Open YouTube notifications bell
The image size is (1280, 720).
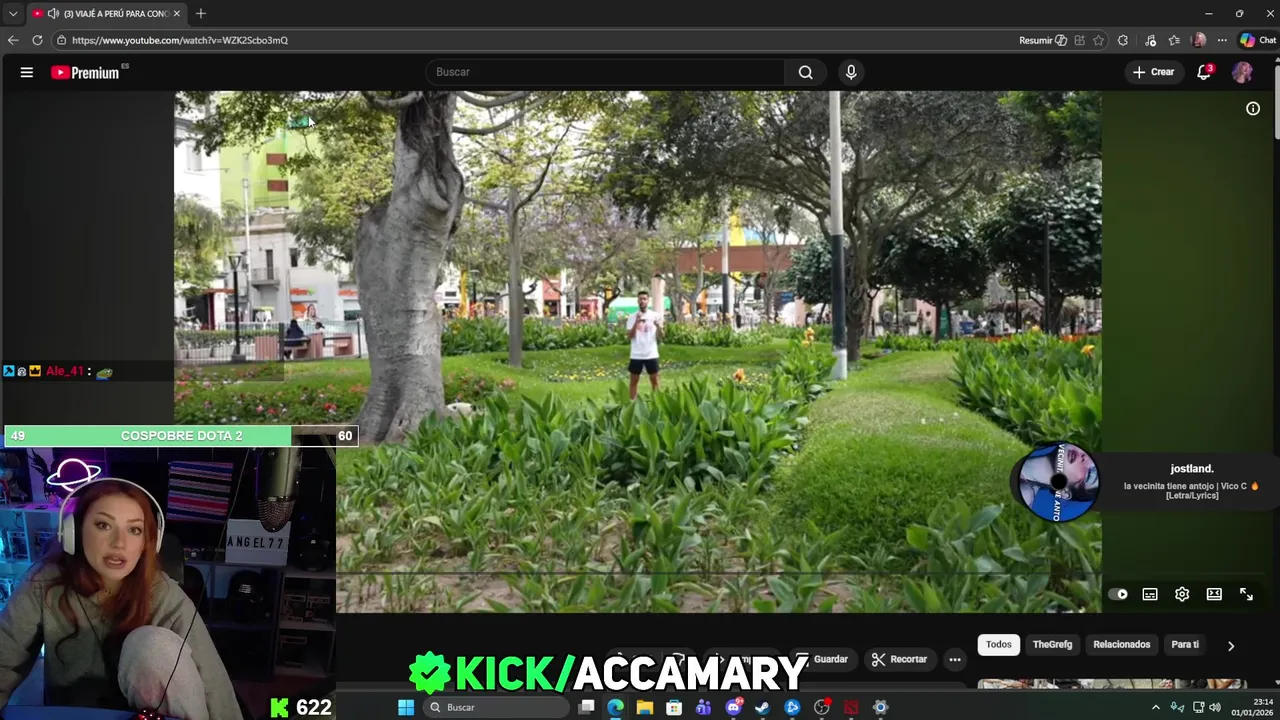pos(1204,72)
